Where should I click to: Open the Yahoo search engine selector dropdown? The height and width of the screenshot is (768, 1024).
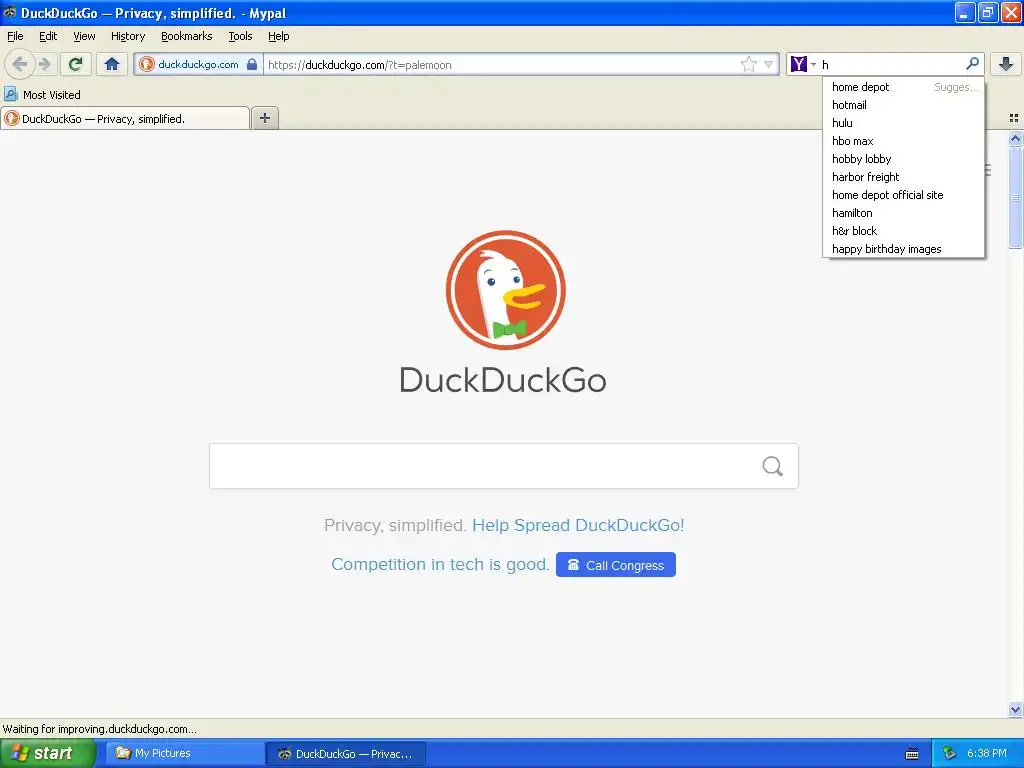pyautogui.click(x=804, y=64)
